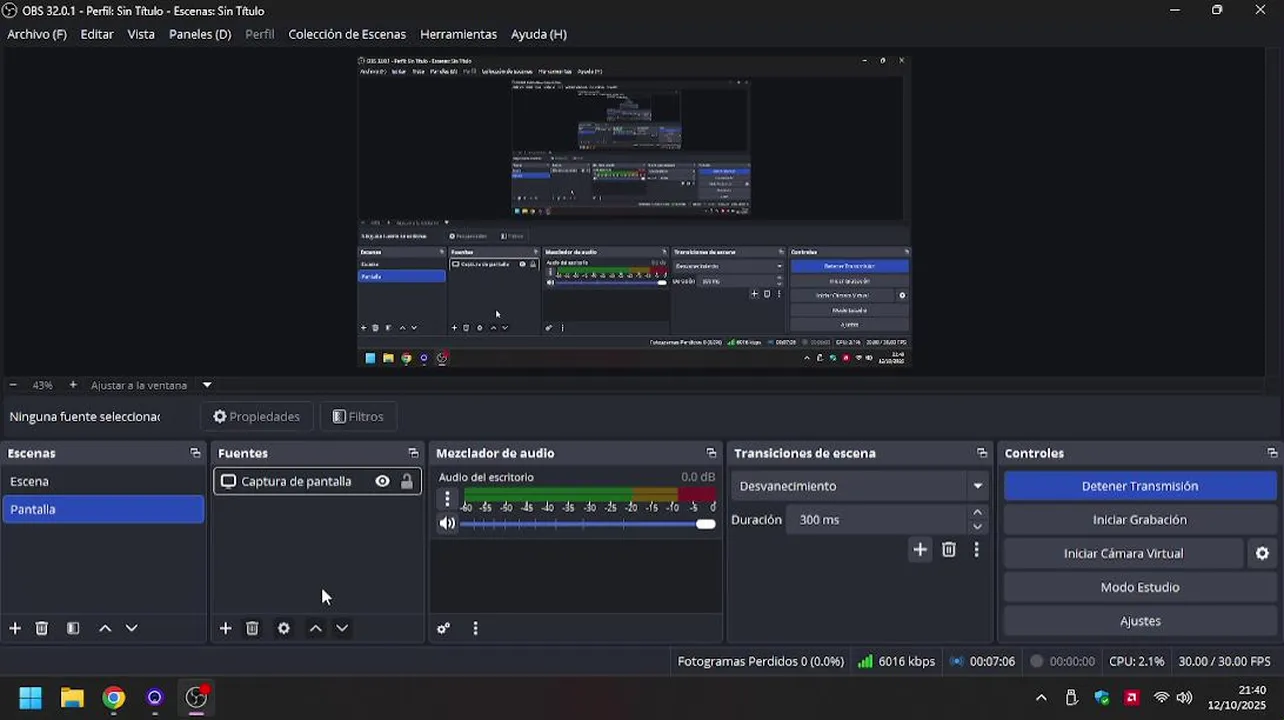This screenshot has width=1284, height=720.
Task: Undock the Fuentes panel
Action: (x=413, y=453)
